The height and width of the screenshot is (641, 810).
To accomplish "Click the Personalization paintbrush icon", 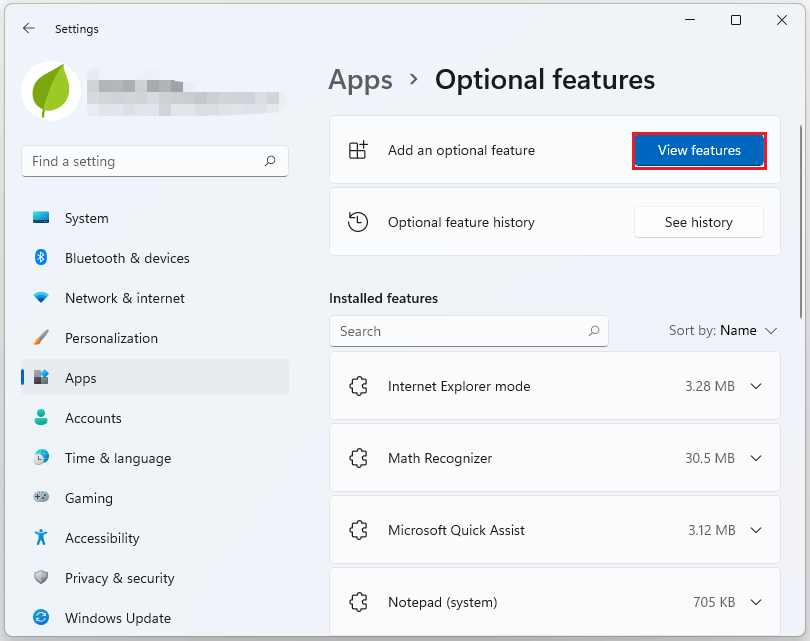I will coord(41,338).
